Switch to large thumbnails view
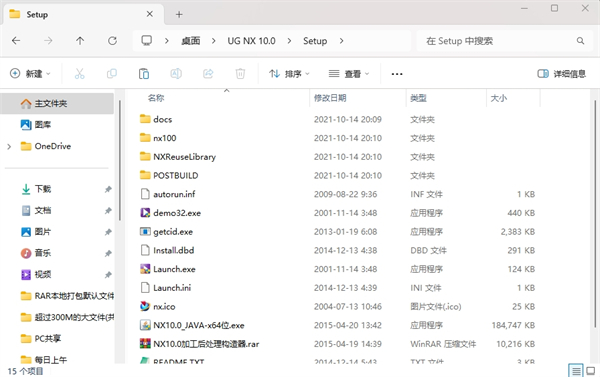The image size is (600, 377). click(x=591, y=370)
